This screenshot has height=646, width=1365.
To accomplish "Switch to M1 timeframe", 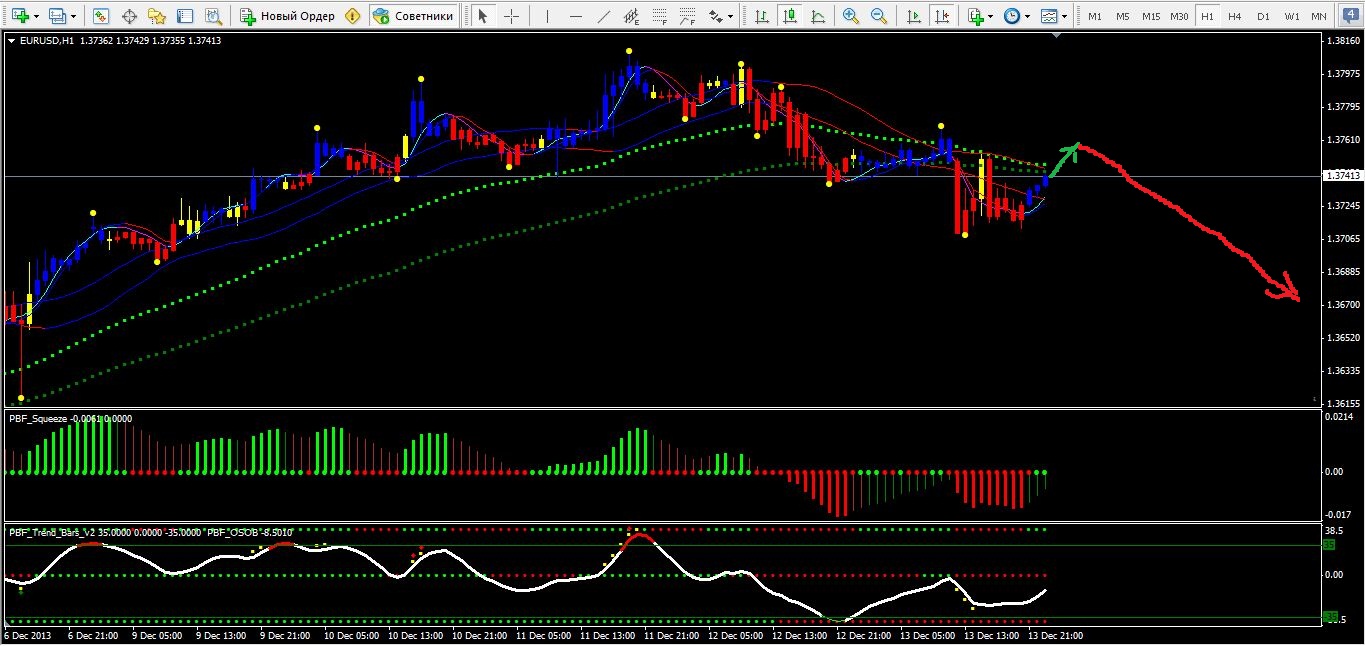I will [1095, 16].
